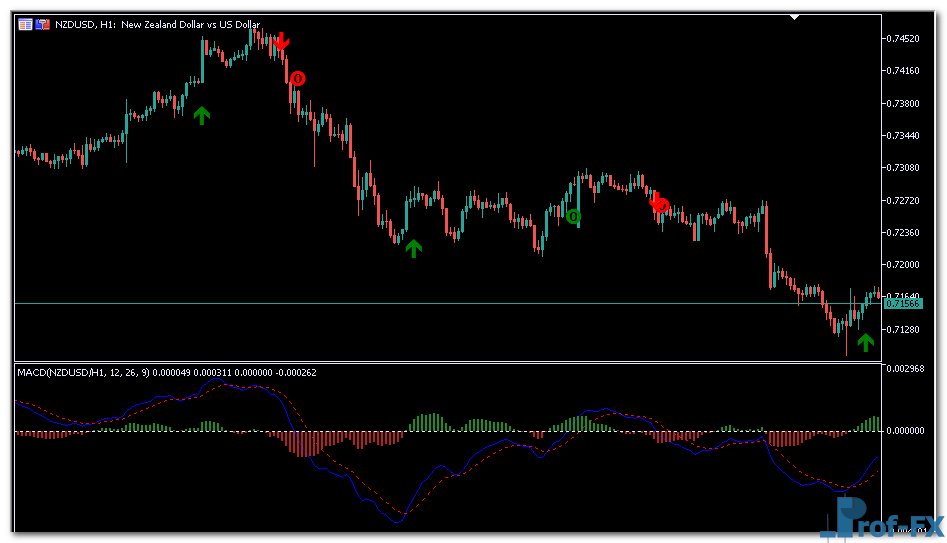Screen dimensions: 947x543
Task: Click the current price tag 0.71566
Action: [x=903, y=303]
